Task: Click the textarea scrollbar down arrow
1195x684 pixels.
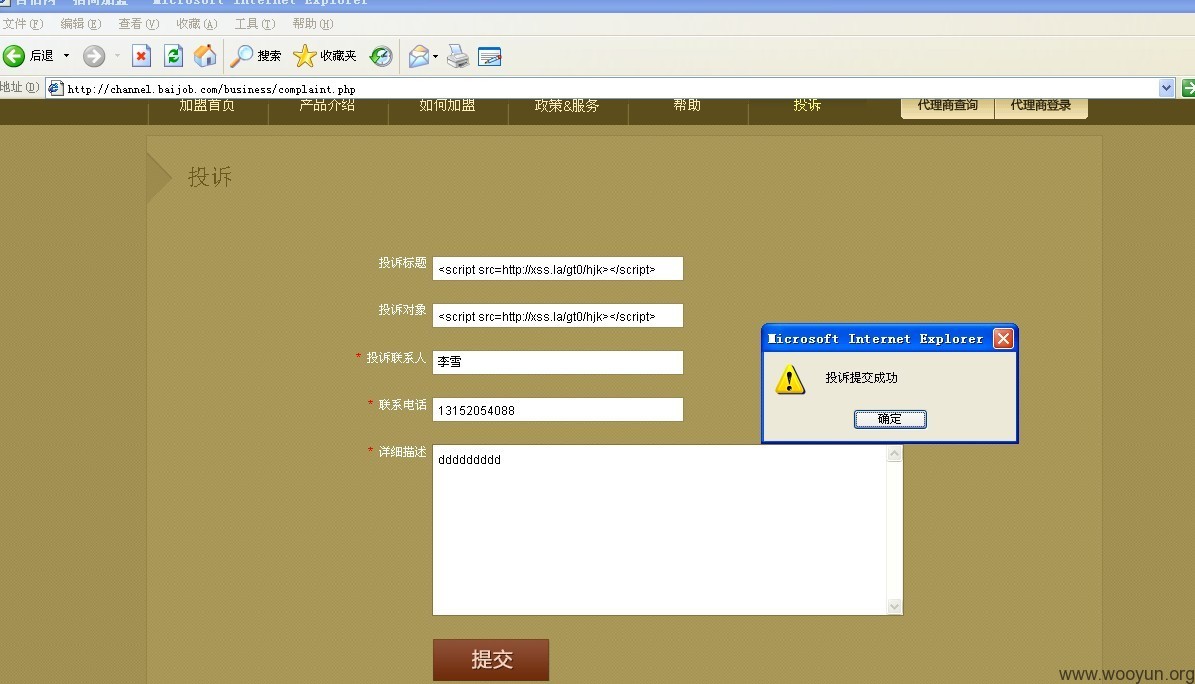Action: [895, 607]
